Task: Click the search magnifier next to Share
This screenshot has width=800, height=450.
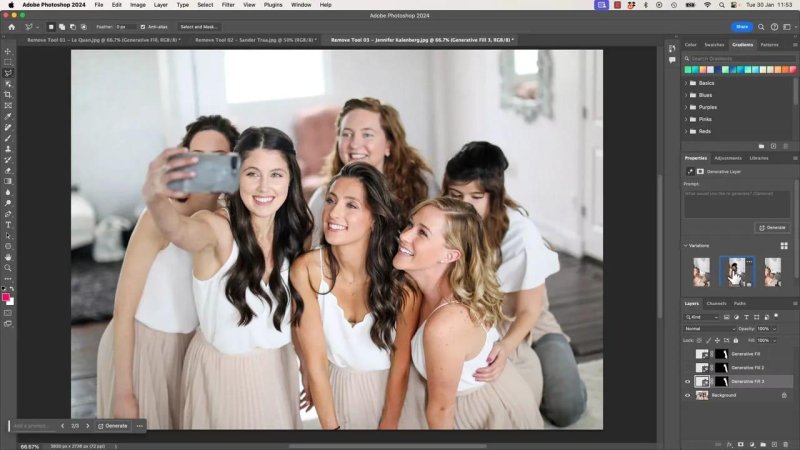Action: [761, 27]
